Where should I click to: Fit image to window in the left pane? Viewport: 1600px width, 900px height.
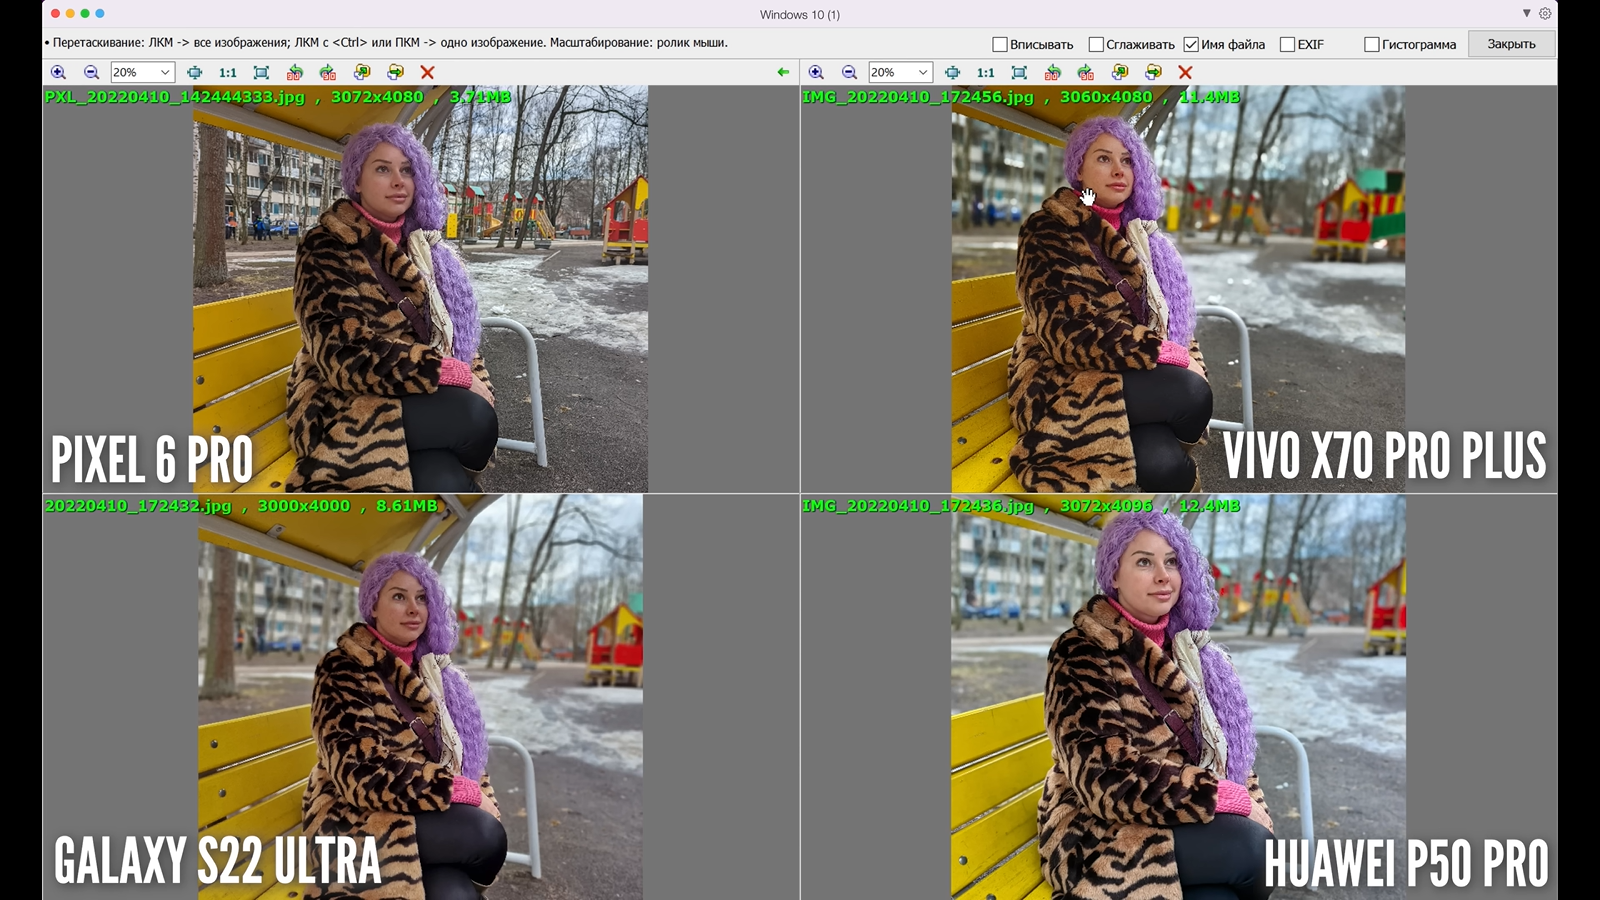pos(261,72)
